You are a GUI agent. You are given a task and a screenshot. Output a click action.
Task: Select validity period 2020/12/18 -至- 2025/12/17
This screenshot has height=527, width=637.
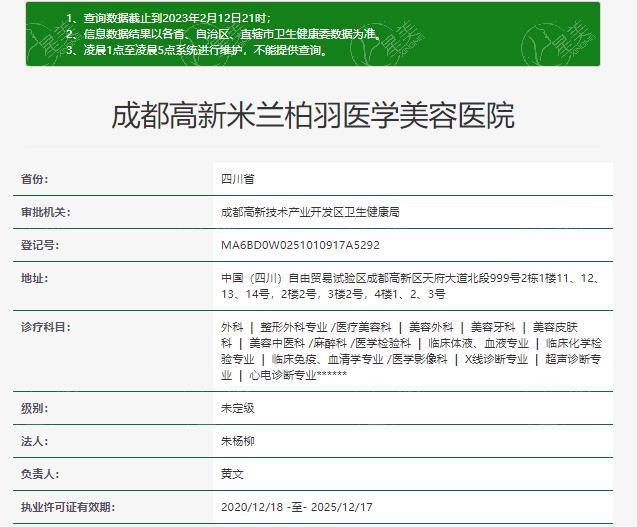coord(297,507)
